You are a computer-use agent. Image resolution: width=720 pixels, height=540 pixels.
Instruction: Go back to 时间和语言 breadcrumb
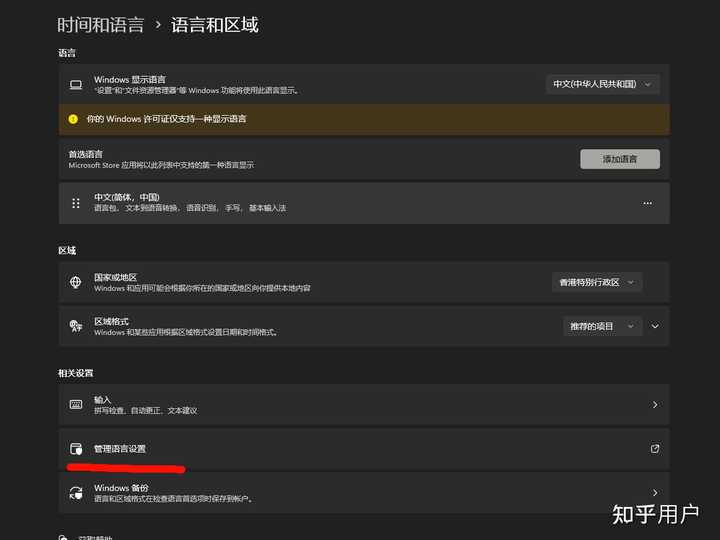coord(101,25)
